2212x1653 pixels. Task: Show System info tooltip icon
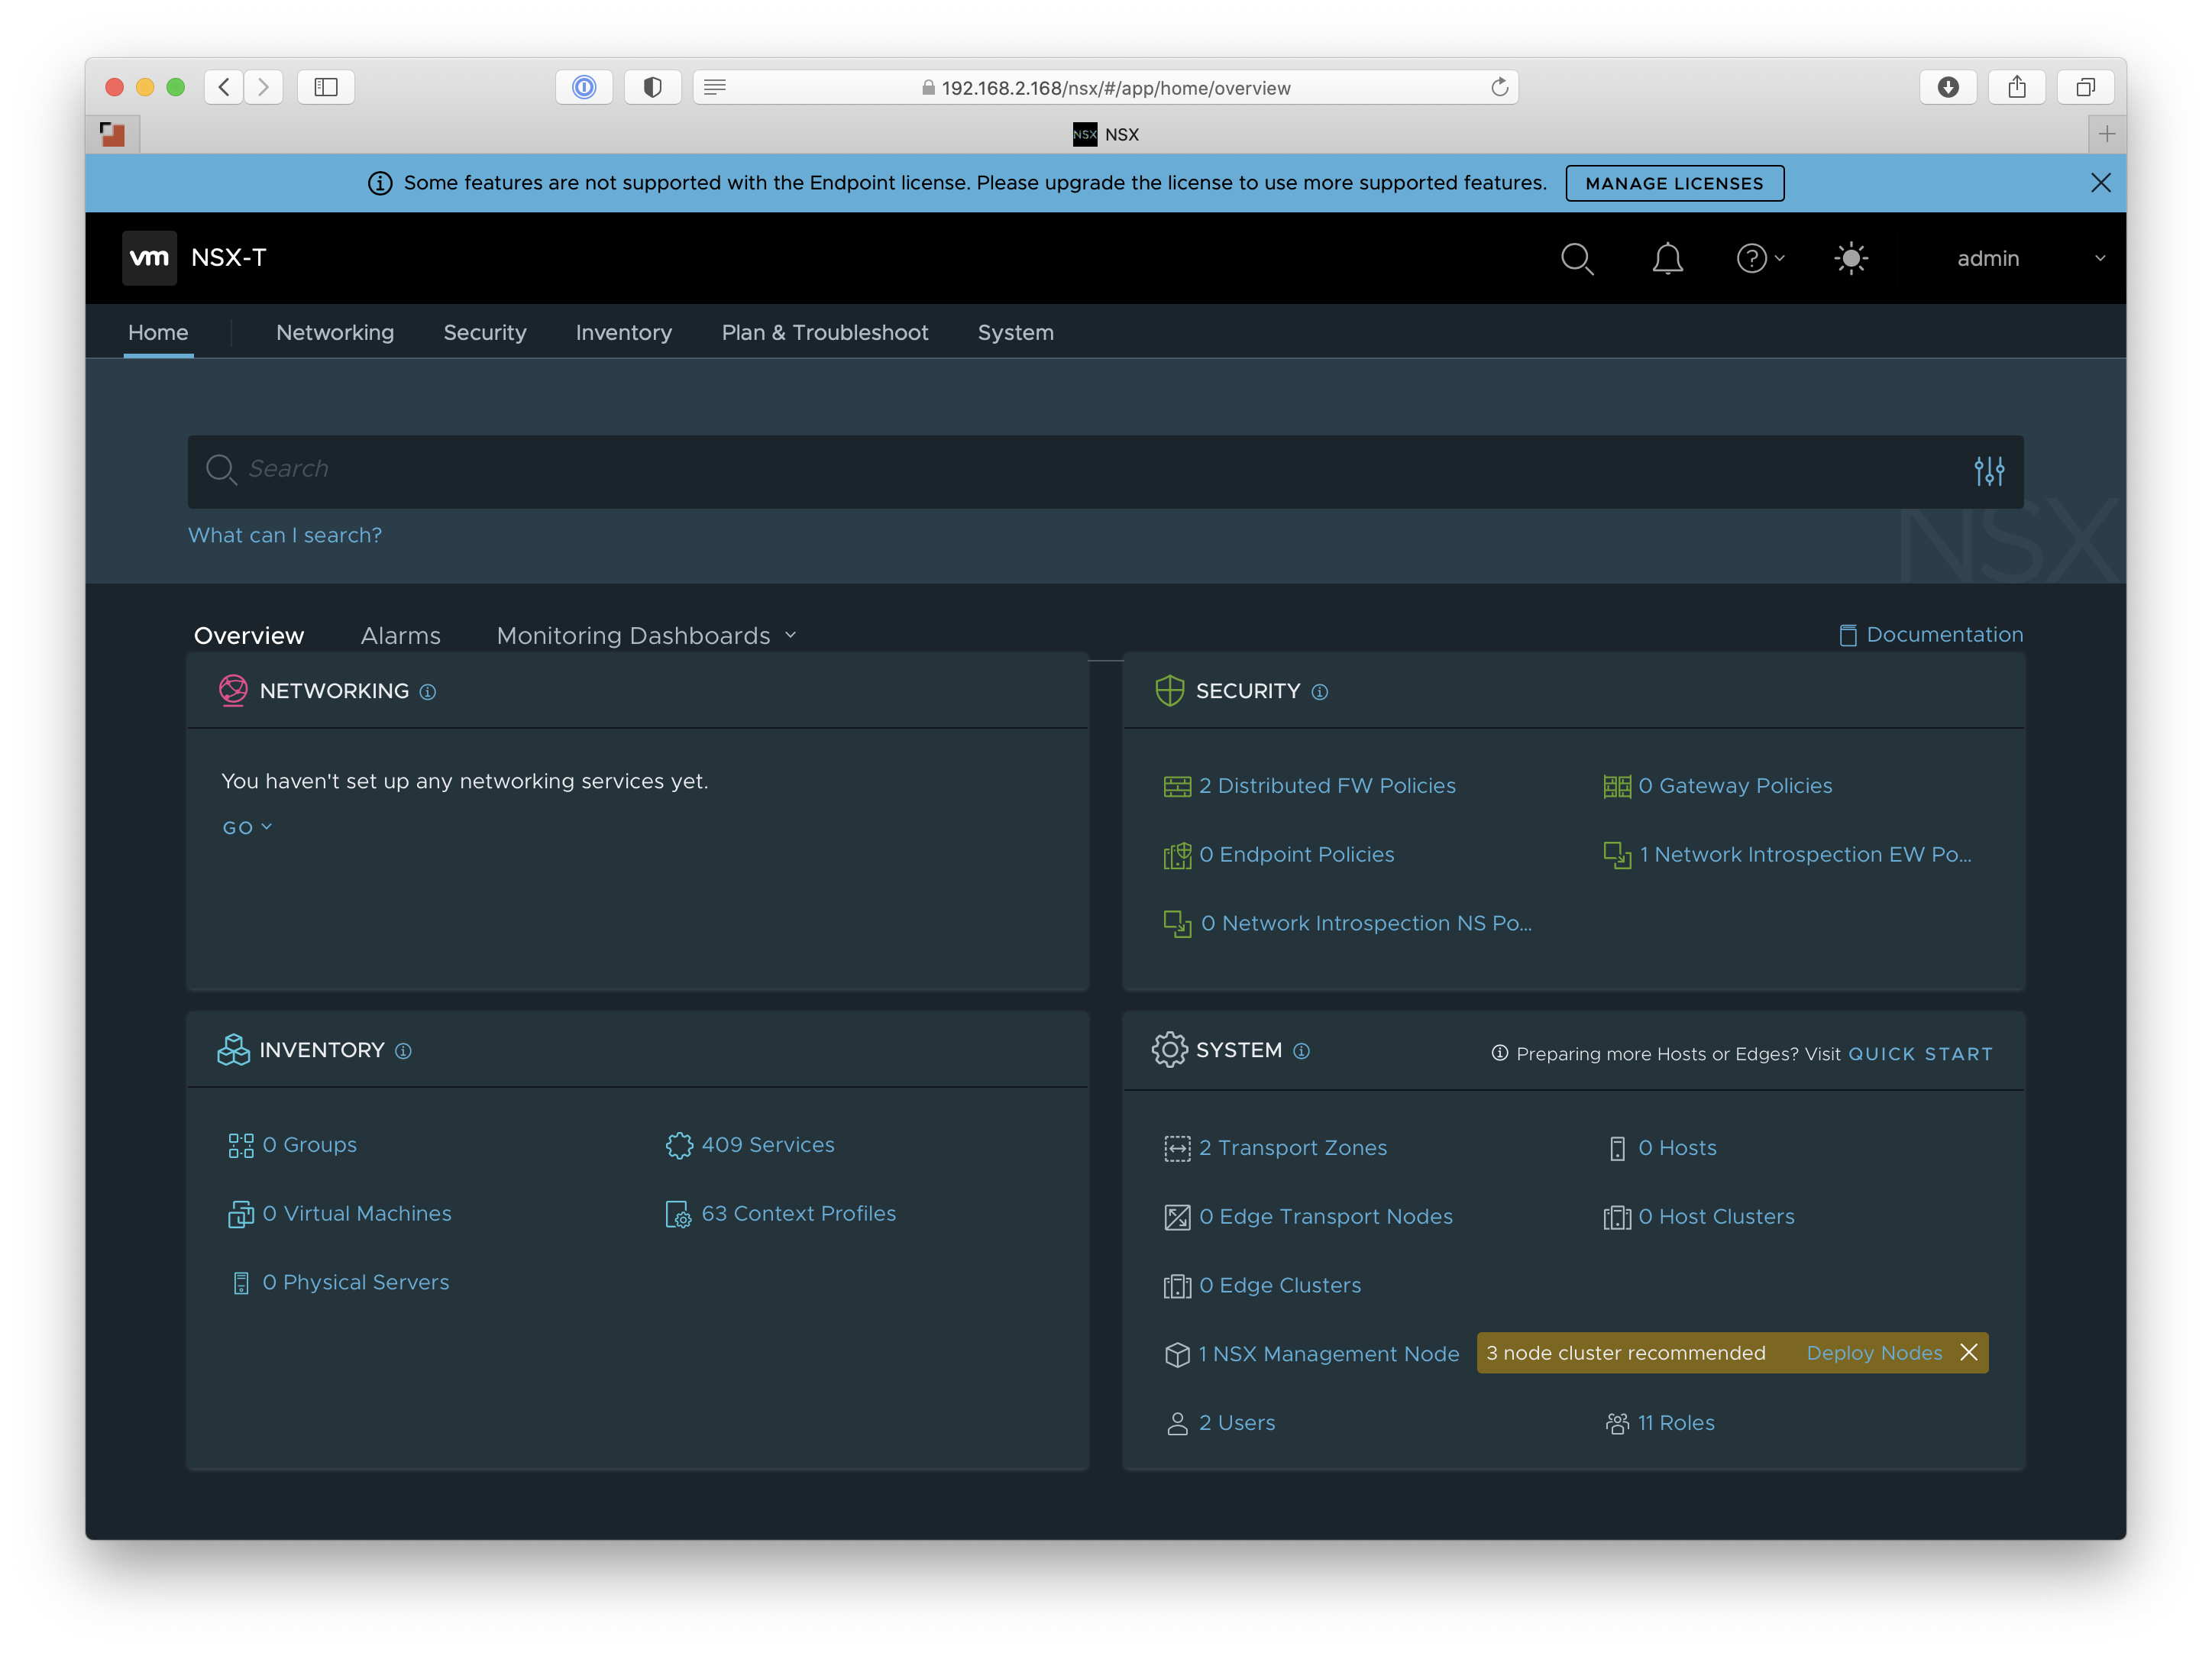tap(1301, 1051)
